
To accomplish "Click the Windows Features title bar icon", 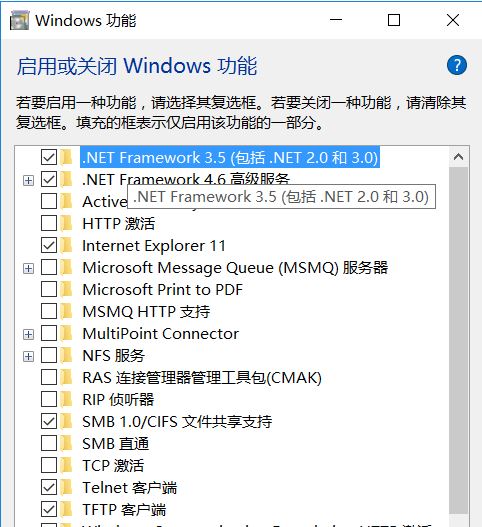I will 19,21.
